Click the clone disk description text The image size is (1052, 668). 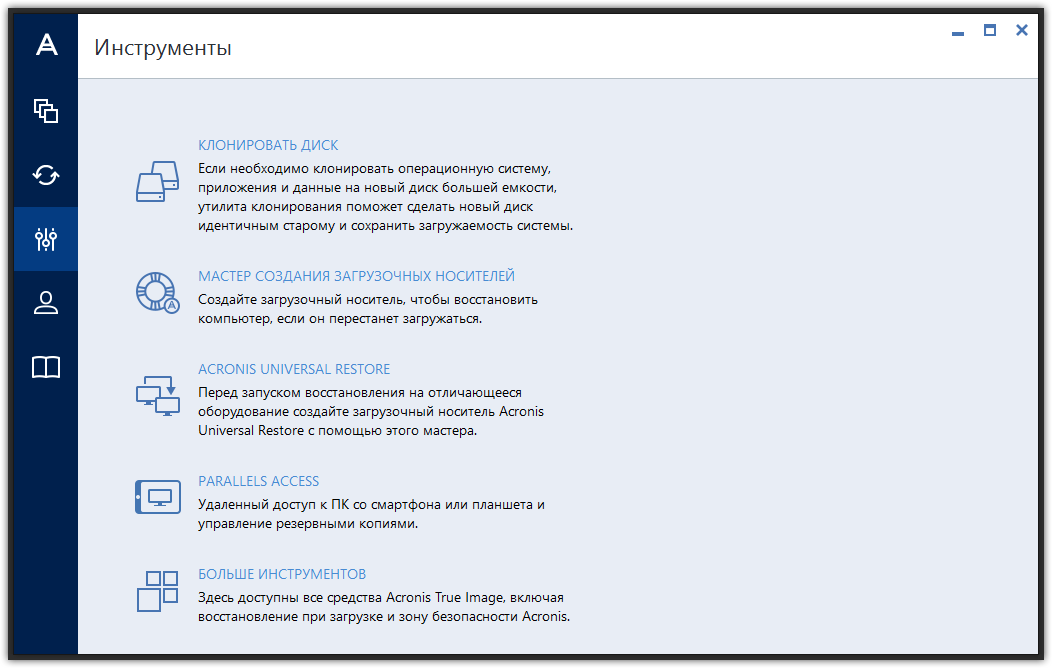[386, 197]
